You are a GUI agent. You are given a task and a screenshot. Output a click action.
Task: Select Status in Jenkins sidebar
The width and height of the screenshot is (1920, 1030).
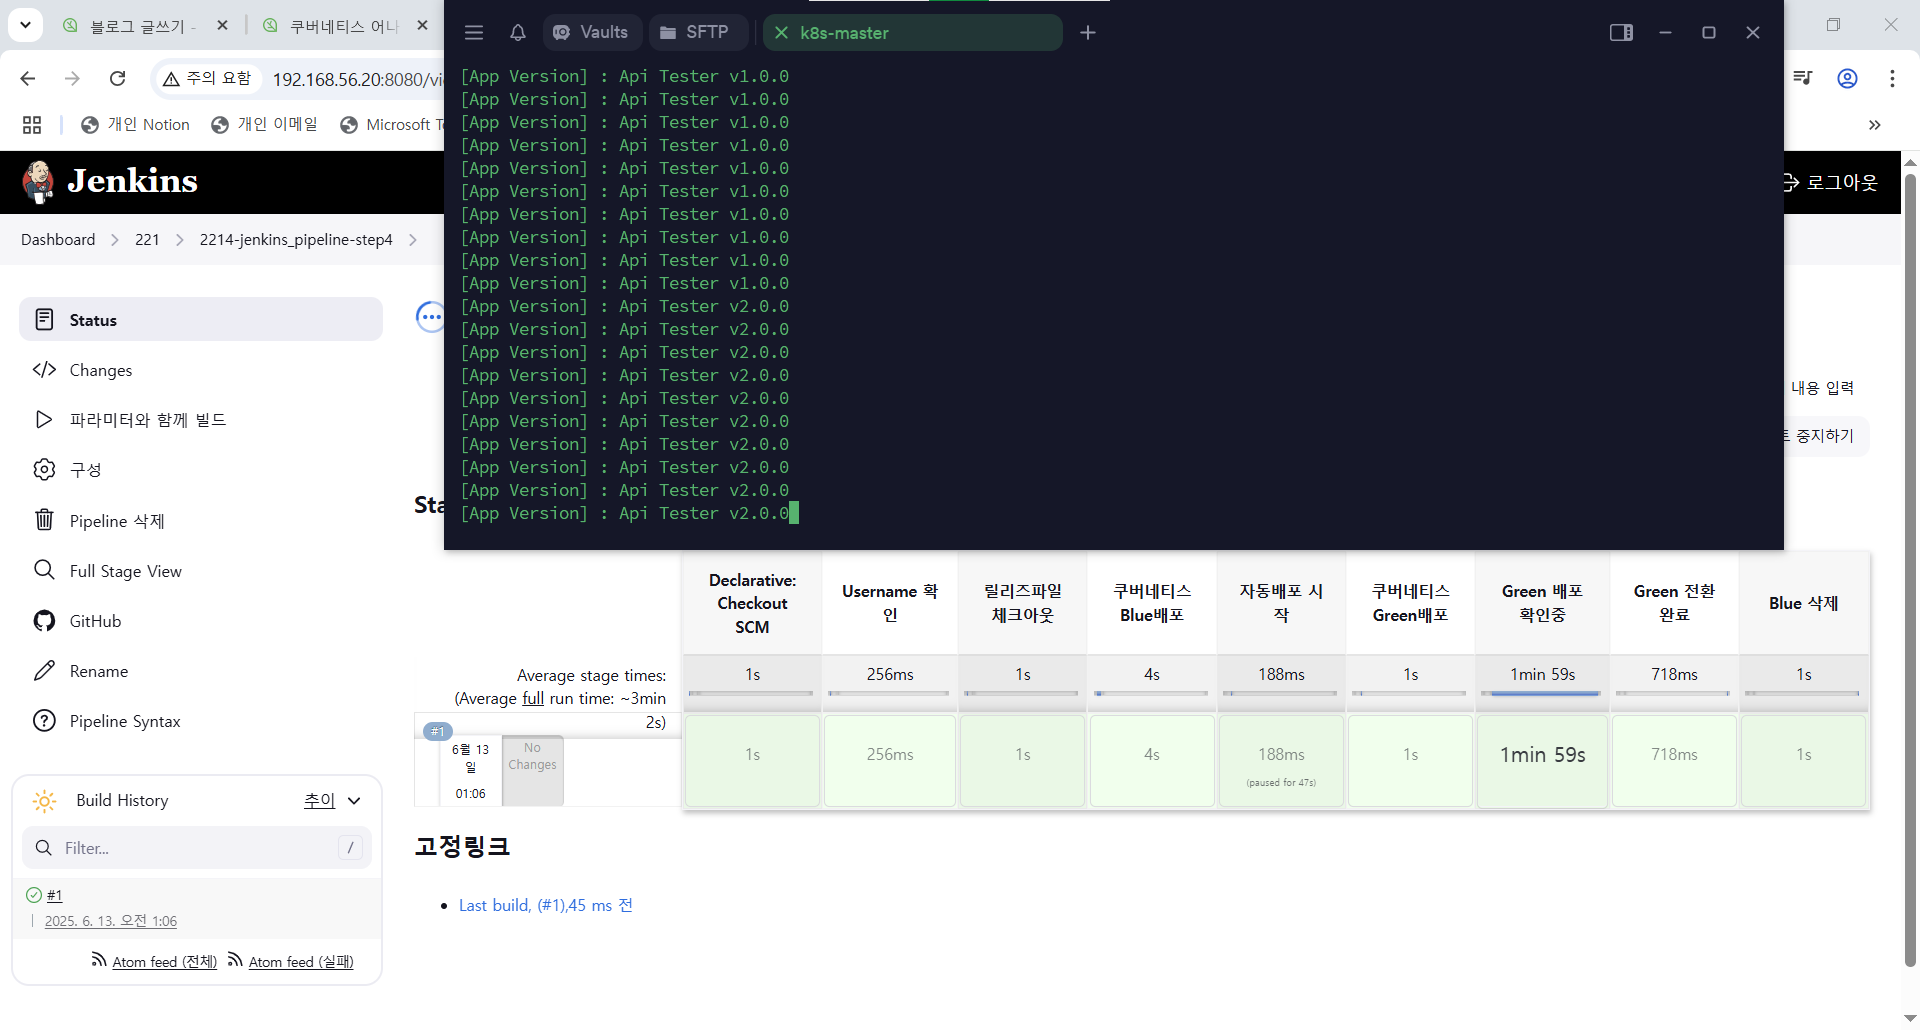(201, 319)
